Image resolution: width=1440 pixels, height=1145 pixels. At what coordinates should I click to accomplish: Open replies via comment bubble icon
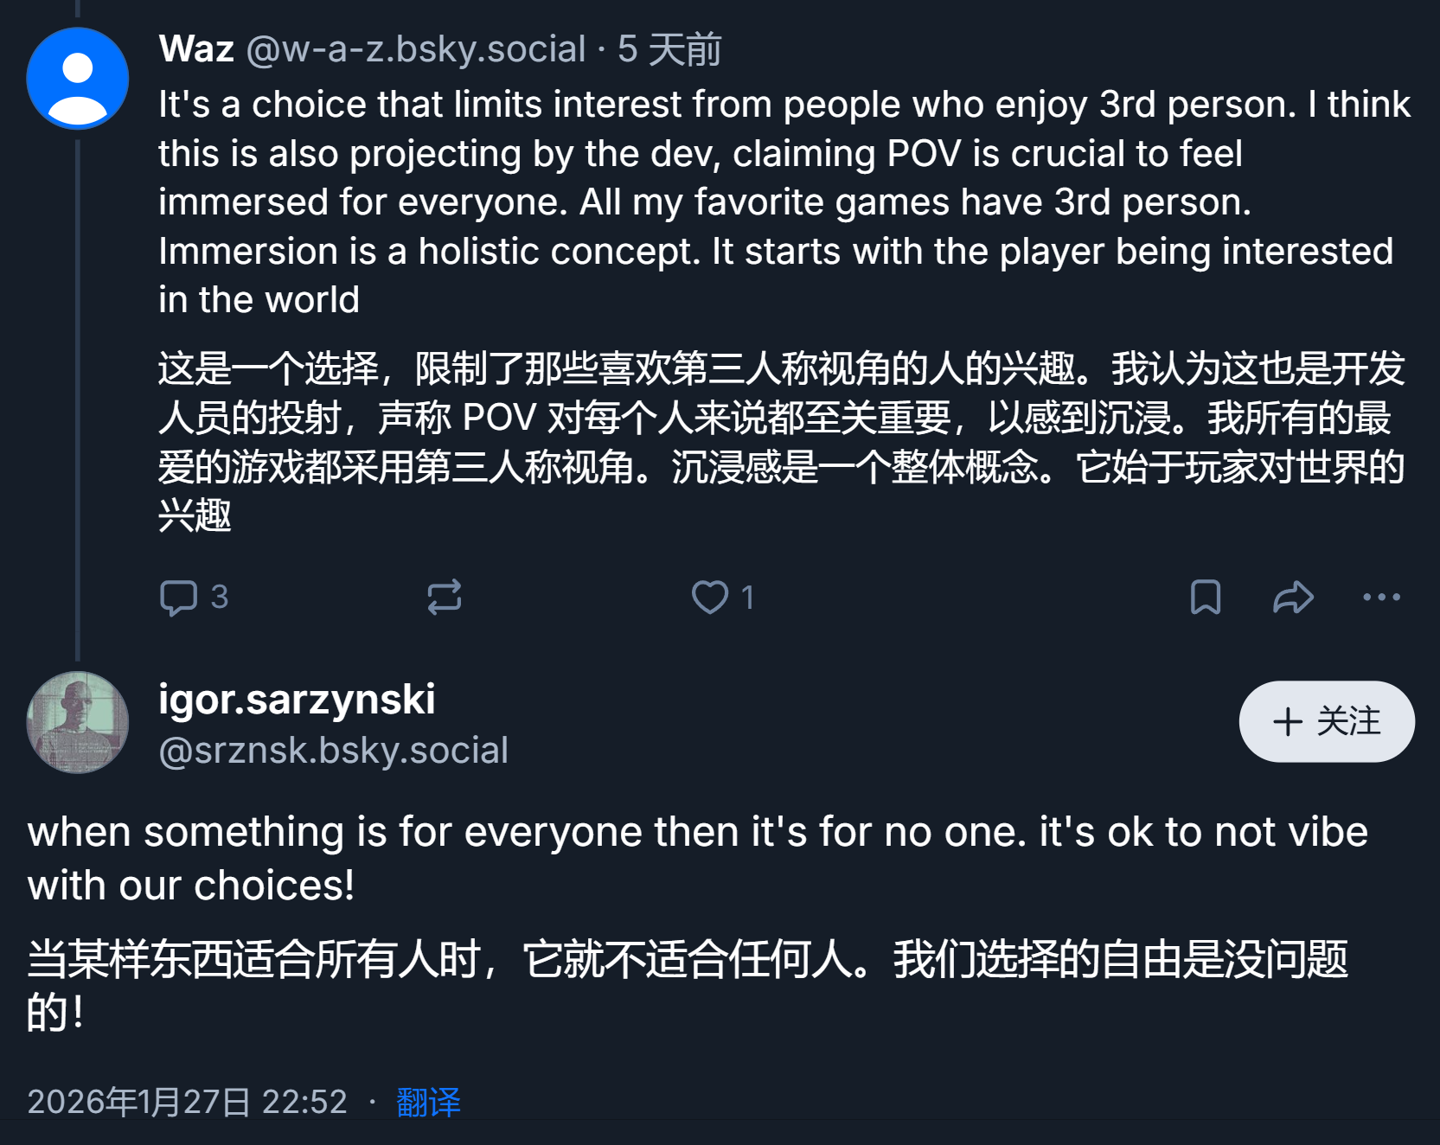pyautogui.click(x=179, y=597)
